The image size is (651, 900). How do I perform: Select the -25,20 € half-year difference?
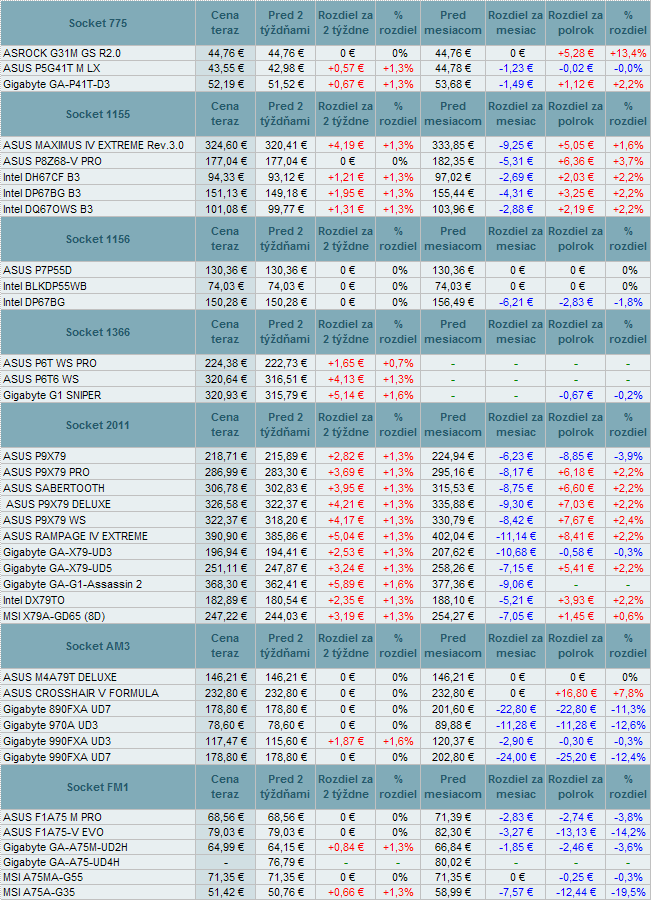coord(576,758)
